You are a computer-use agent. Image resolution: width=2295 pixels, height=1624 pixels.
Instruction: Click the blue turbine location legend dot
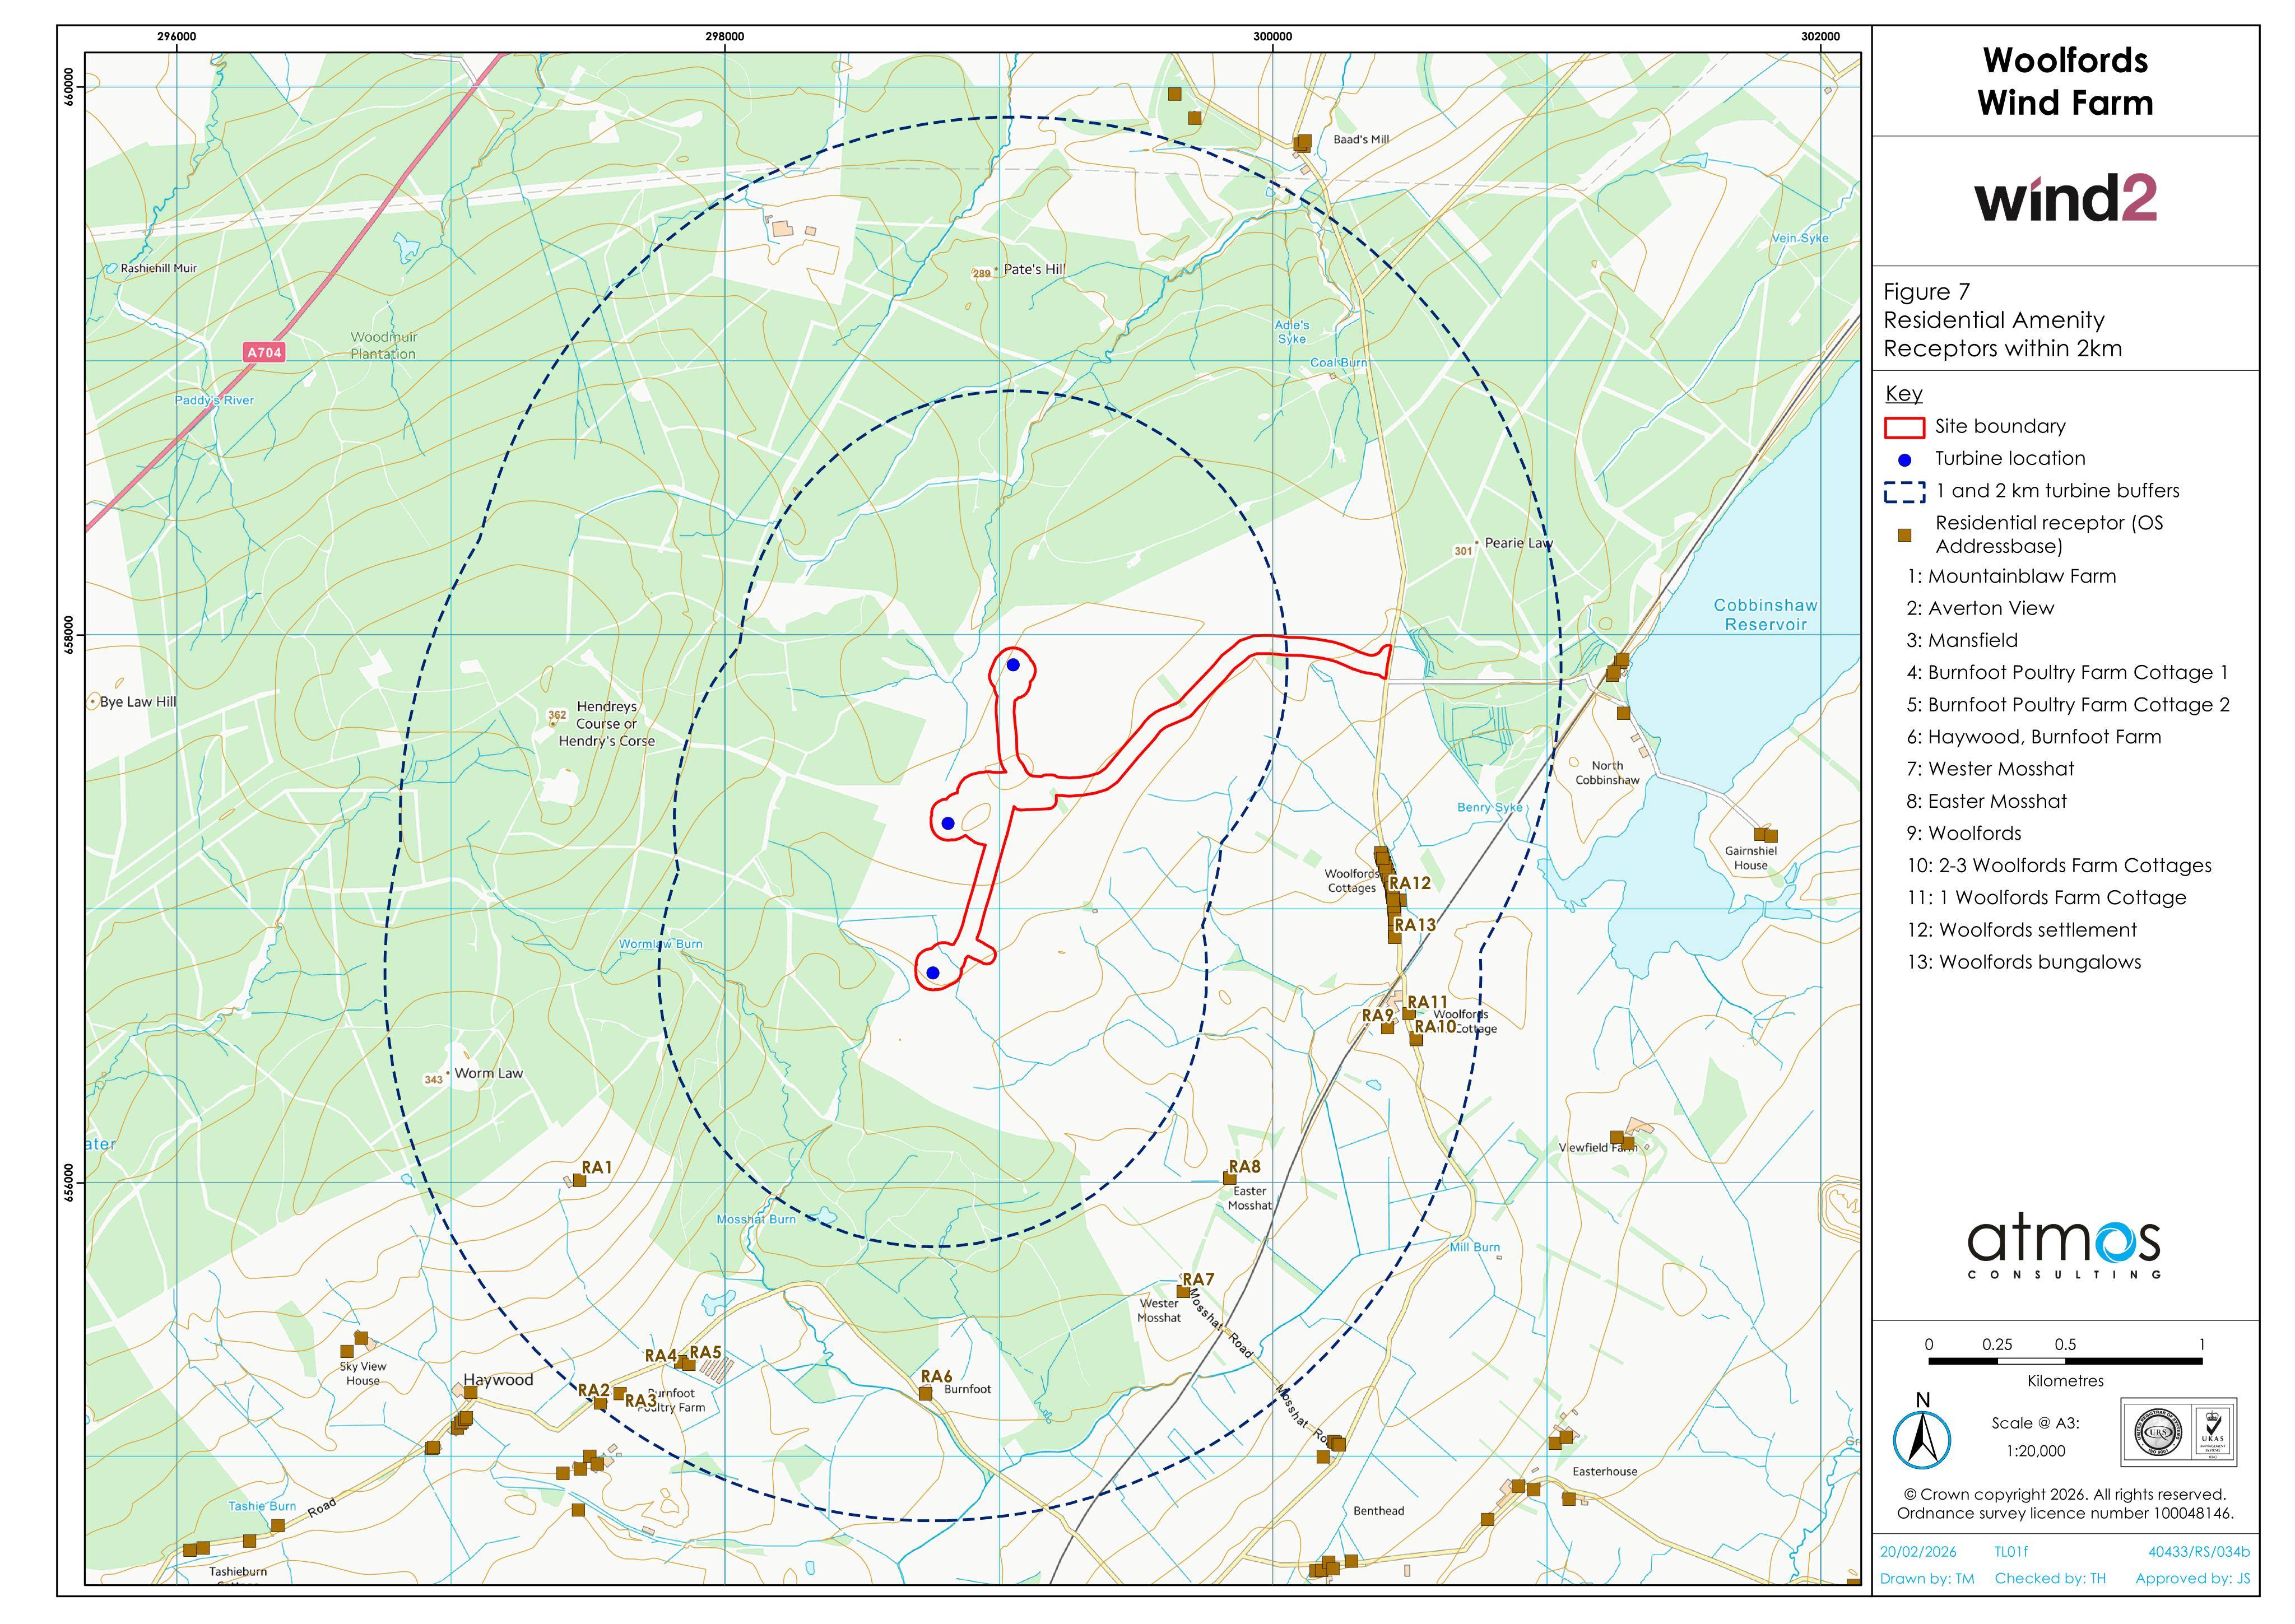click(x=1904, y=460)
